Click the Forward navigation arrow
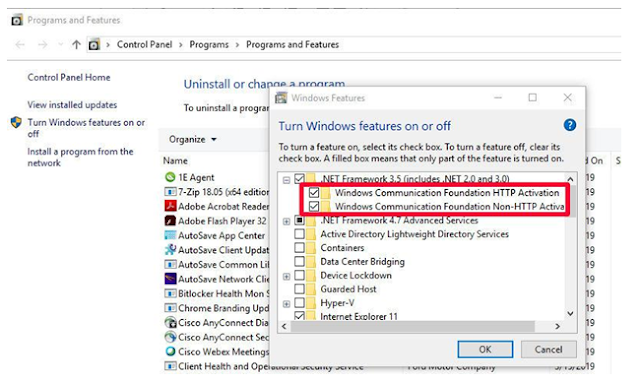Image resolution: width=640 pixels, height=383 pixels. tap(42, 44)
